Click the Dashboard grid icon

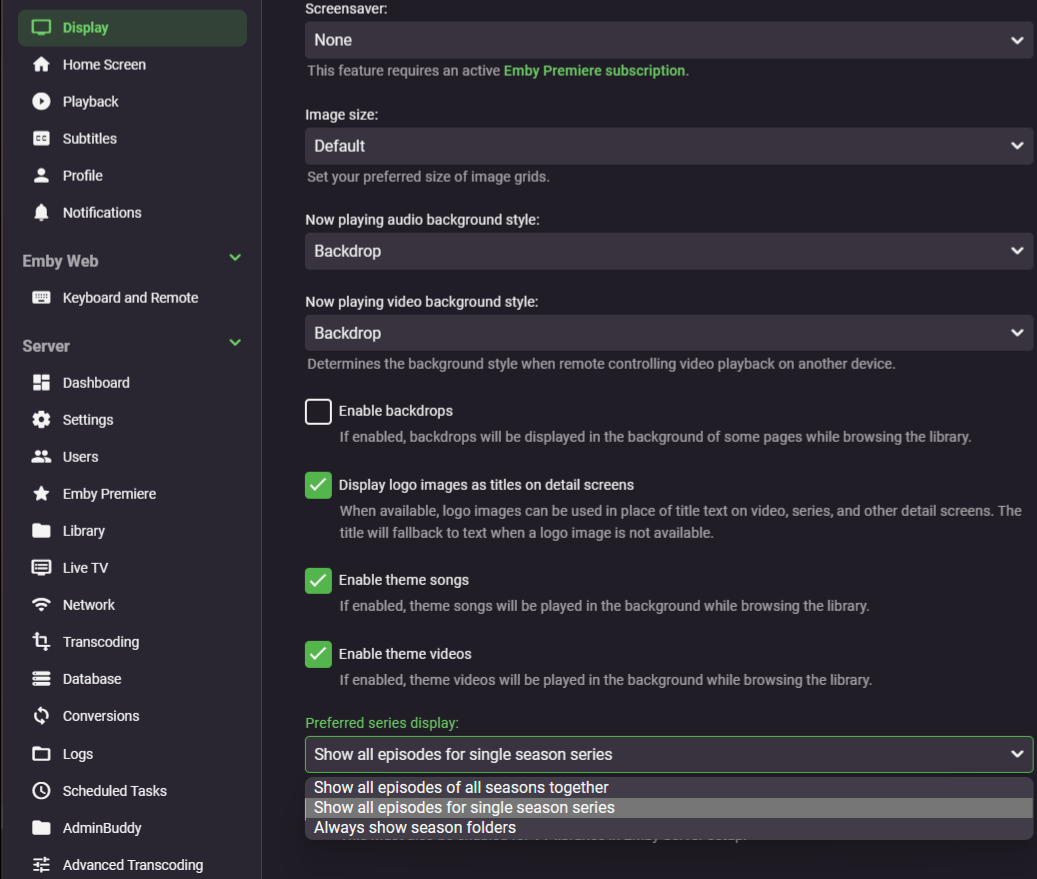(x=41, y=382)
